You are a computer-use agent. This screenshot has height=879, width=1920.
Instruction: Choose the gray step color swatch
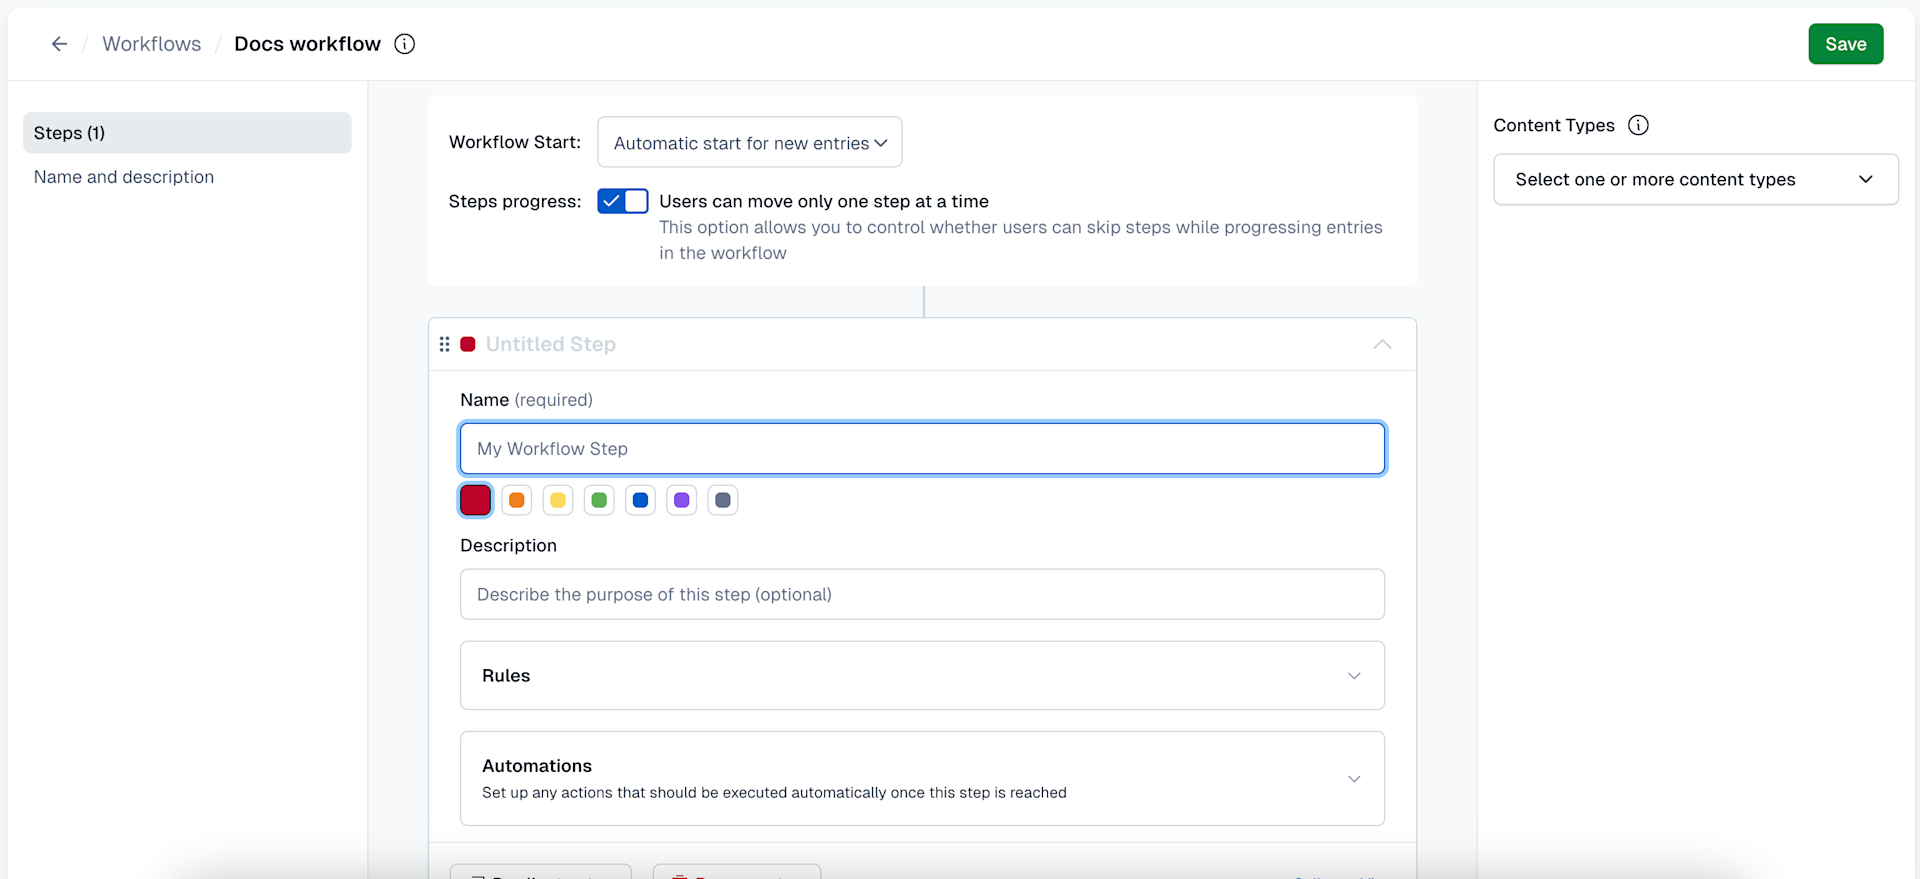coord(723,500)
